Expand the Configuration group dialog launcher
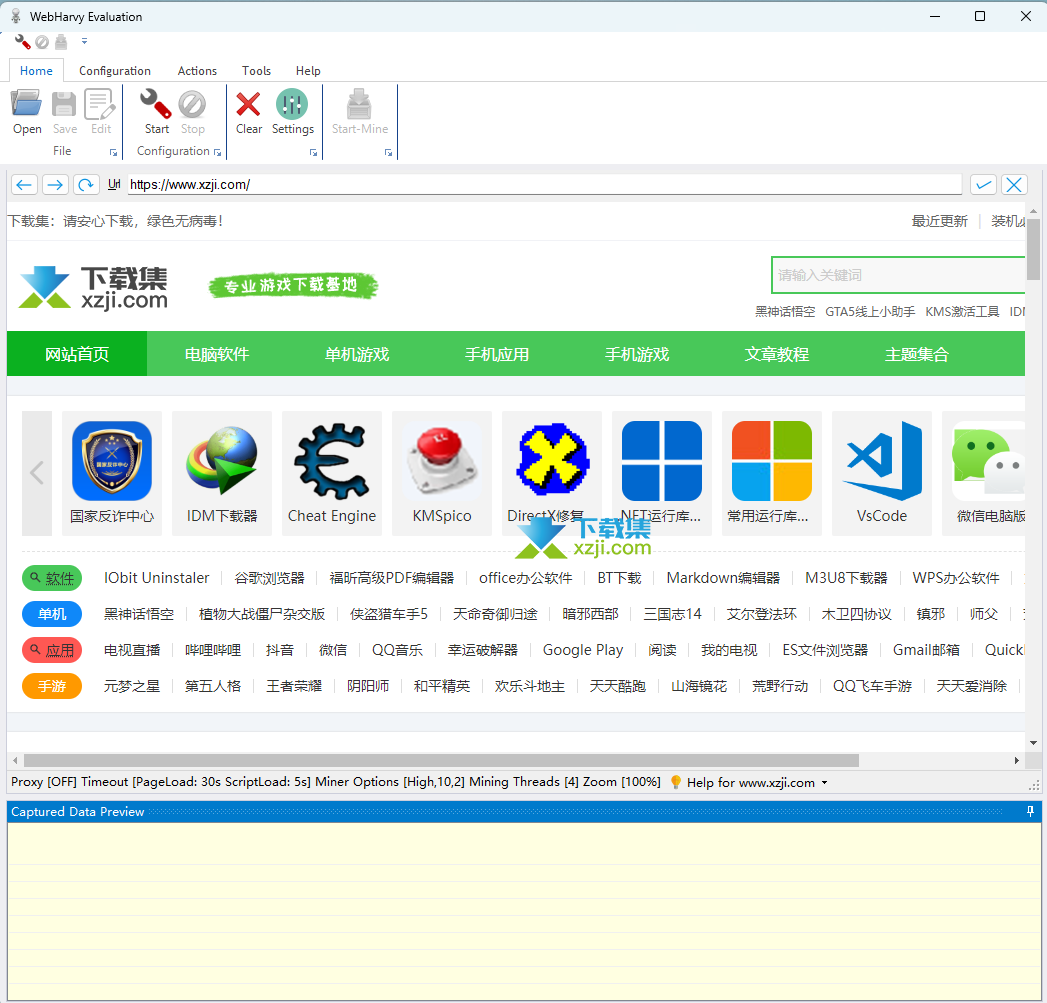The height and width of the screenshot is (1003, 1047). (217, 153)
